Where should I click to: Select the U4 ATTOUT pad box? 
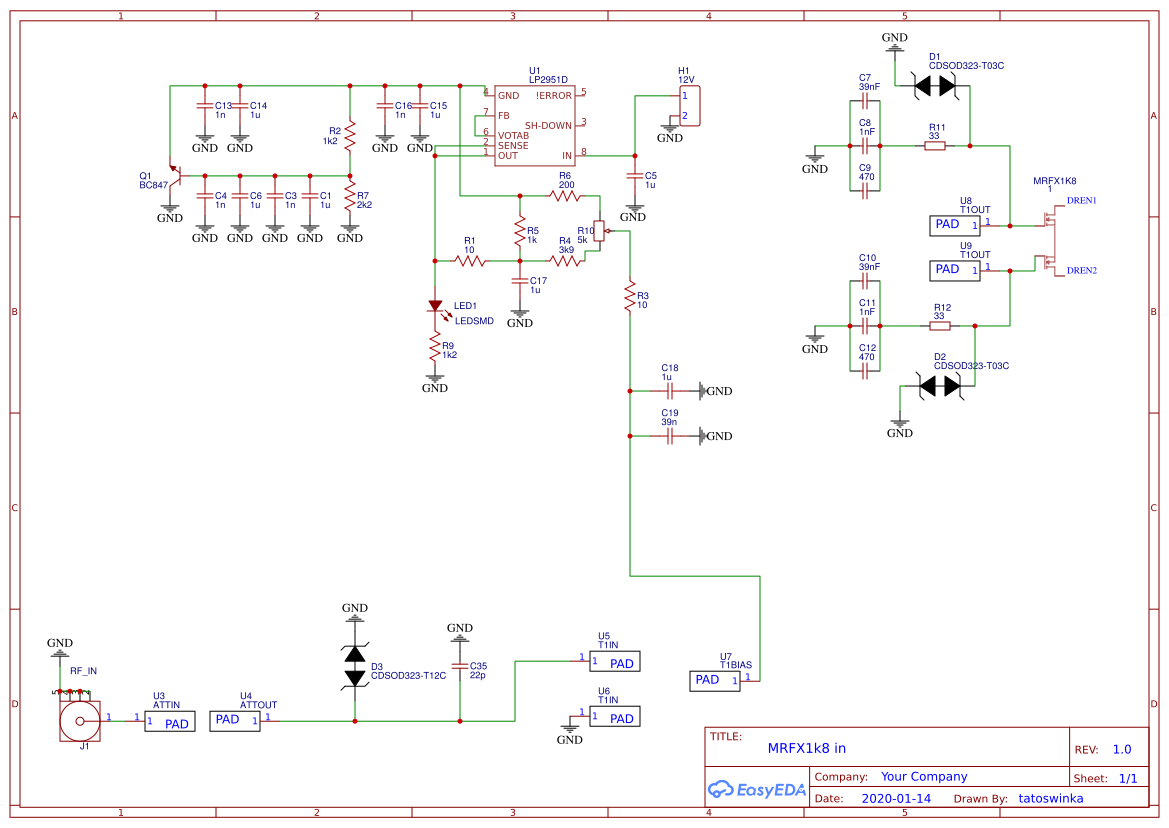(235, 721)
